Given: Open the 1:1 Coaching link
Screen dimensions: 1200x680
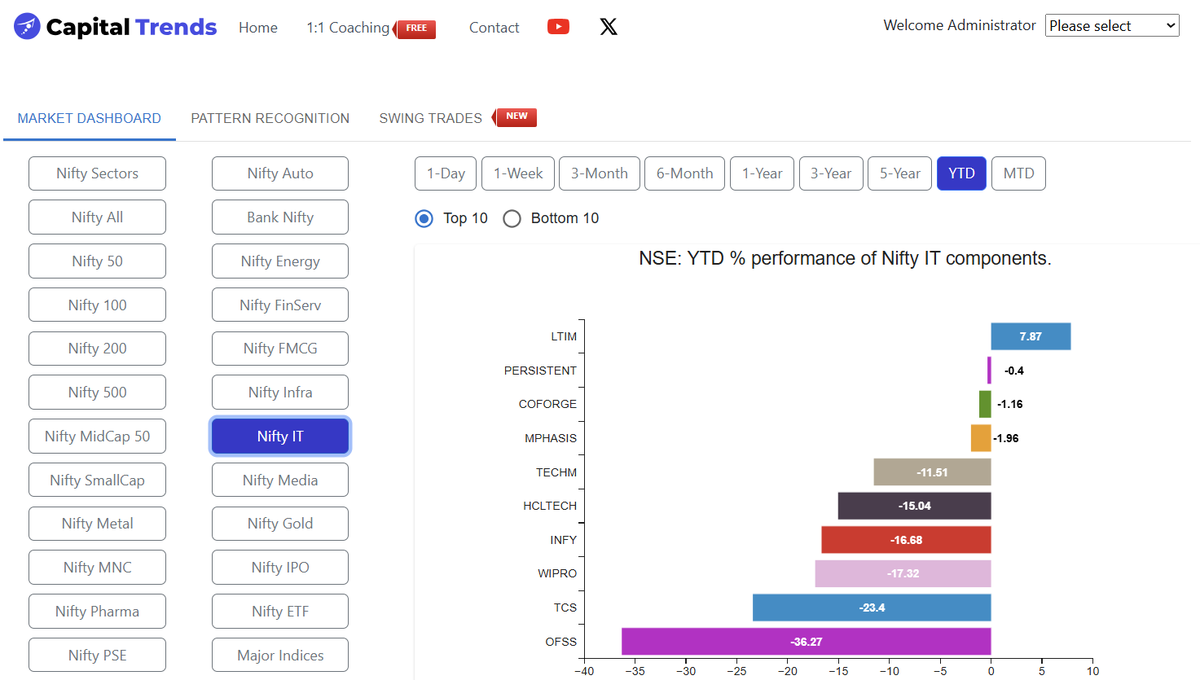Looking at the screenshot, I should tap(348, 28).
